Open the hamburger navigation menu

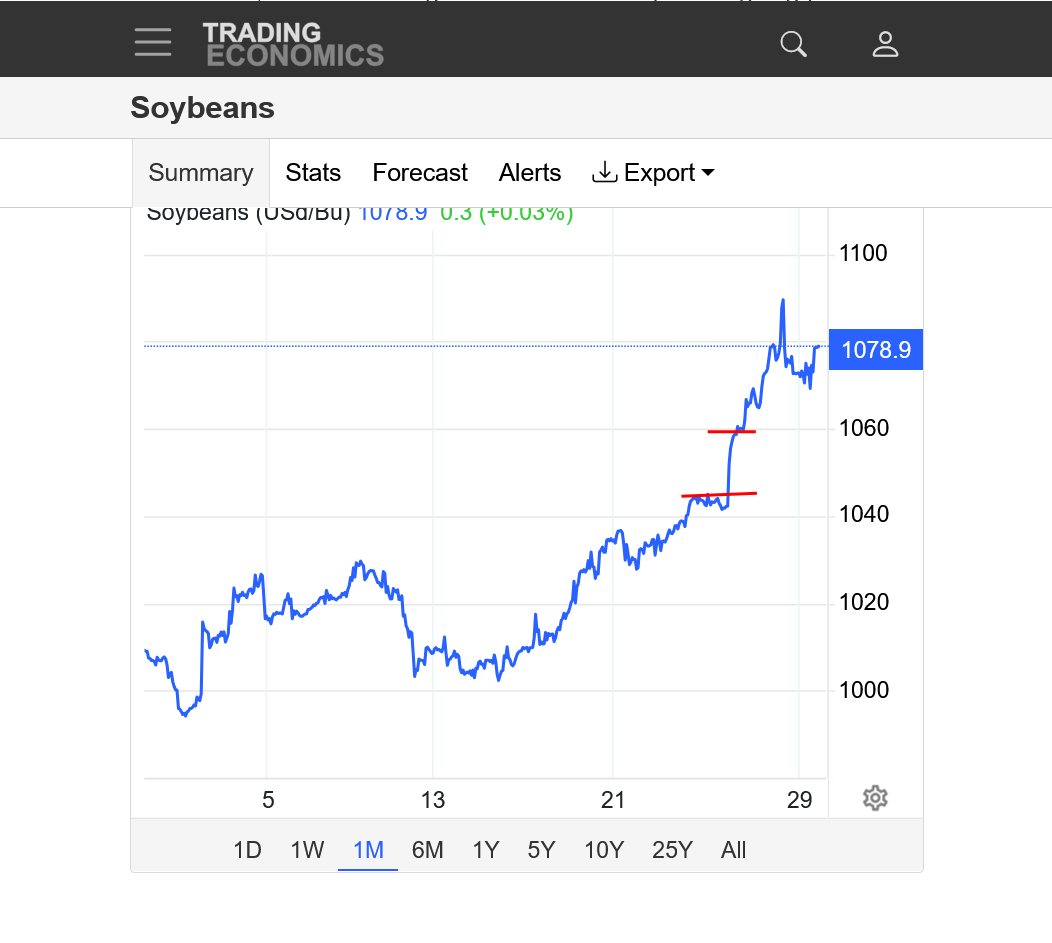click(153, 42)
